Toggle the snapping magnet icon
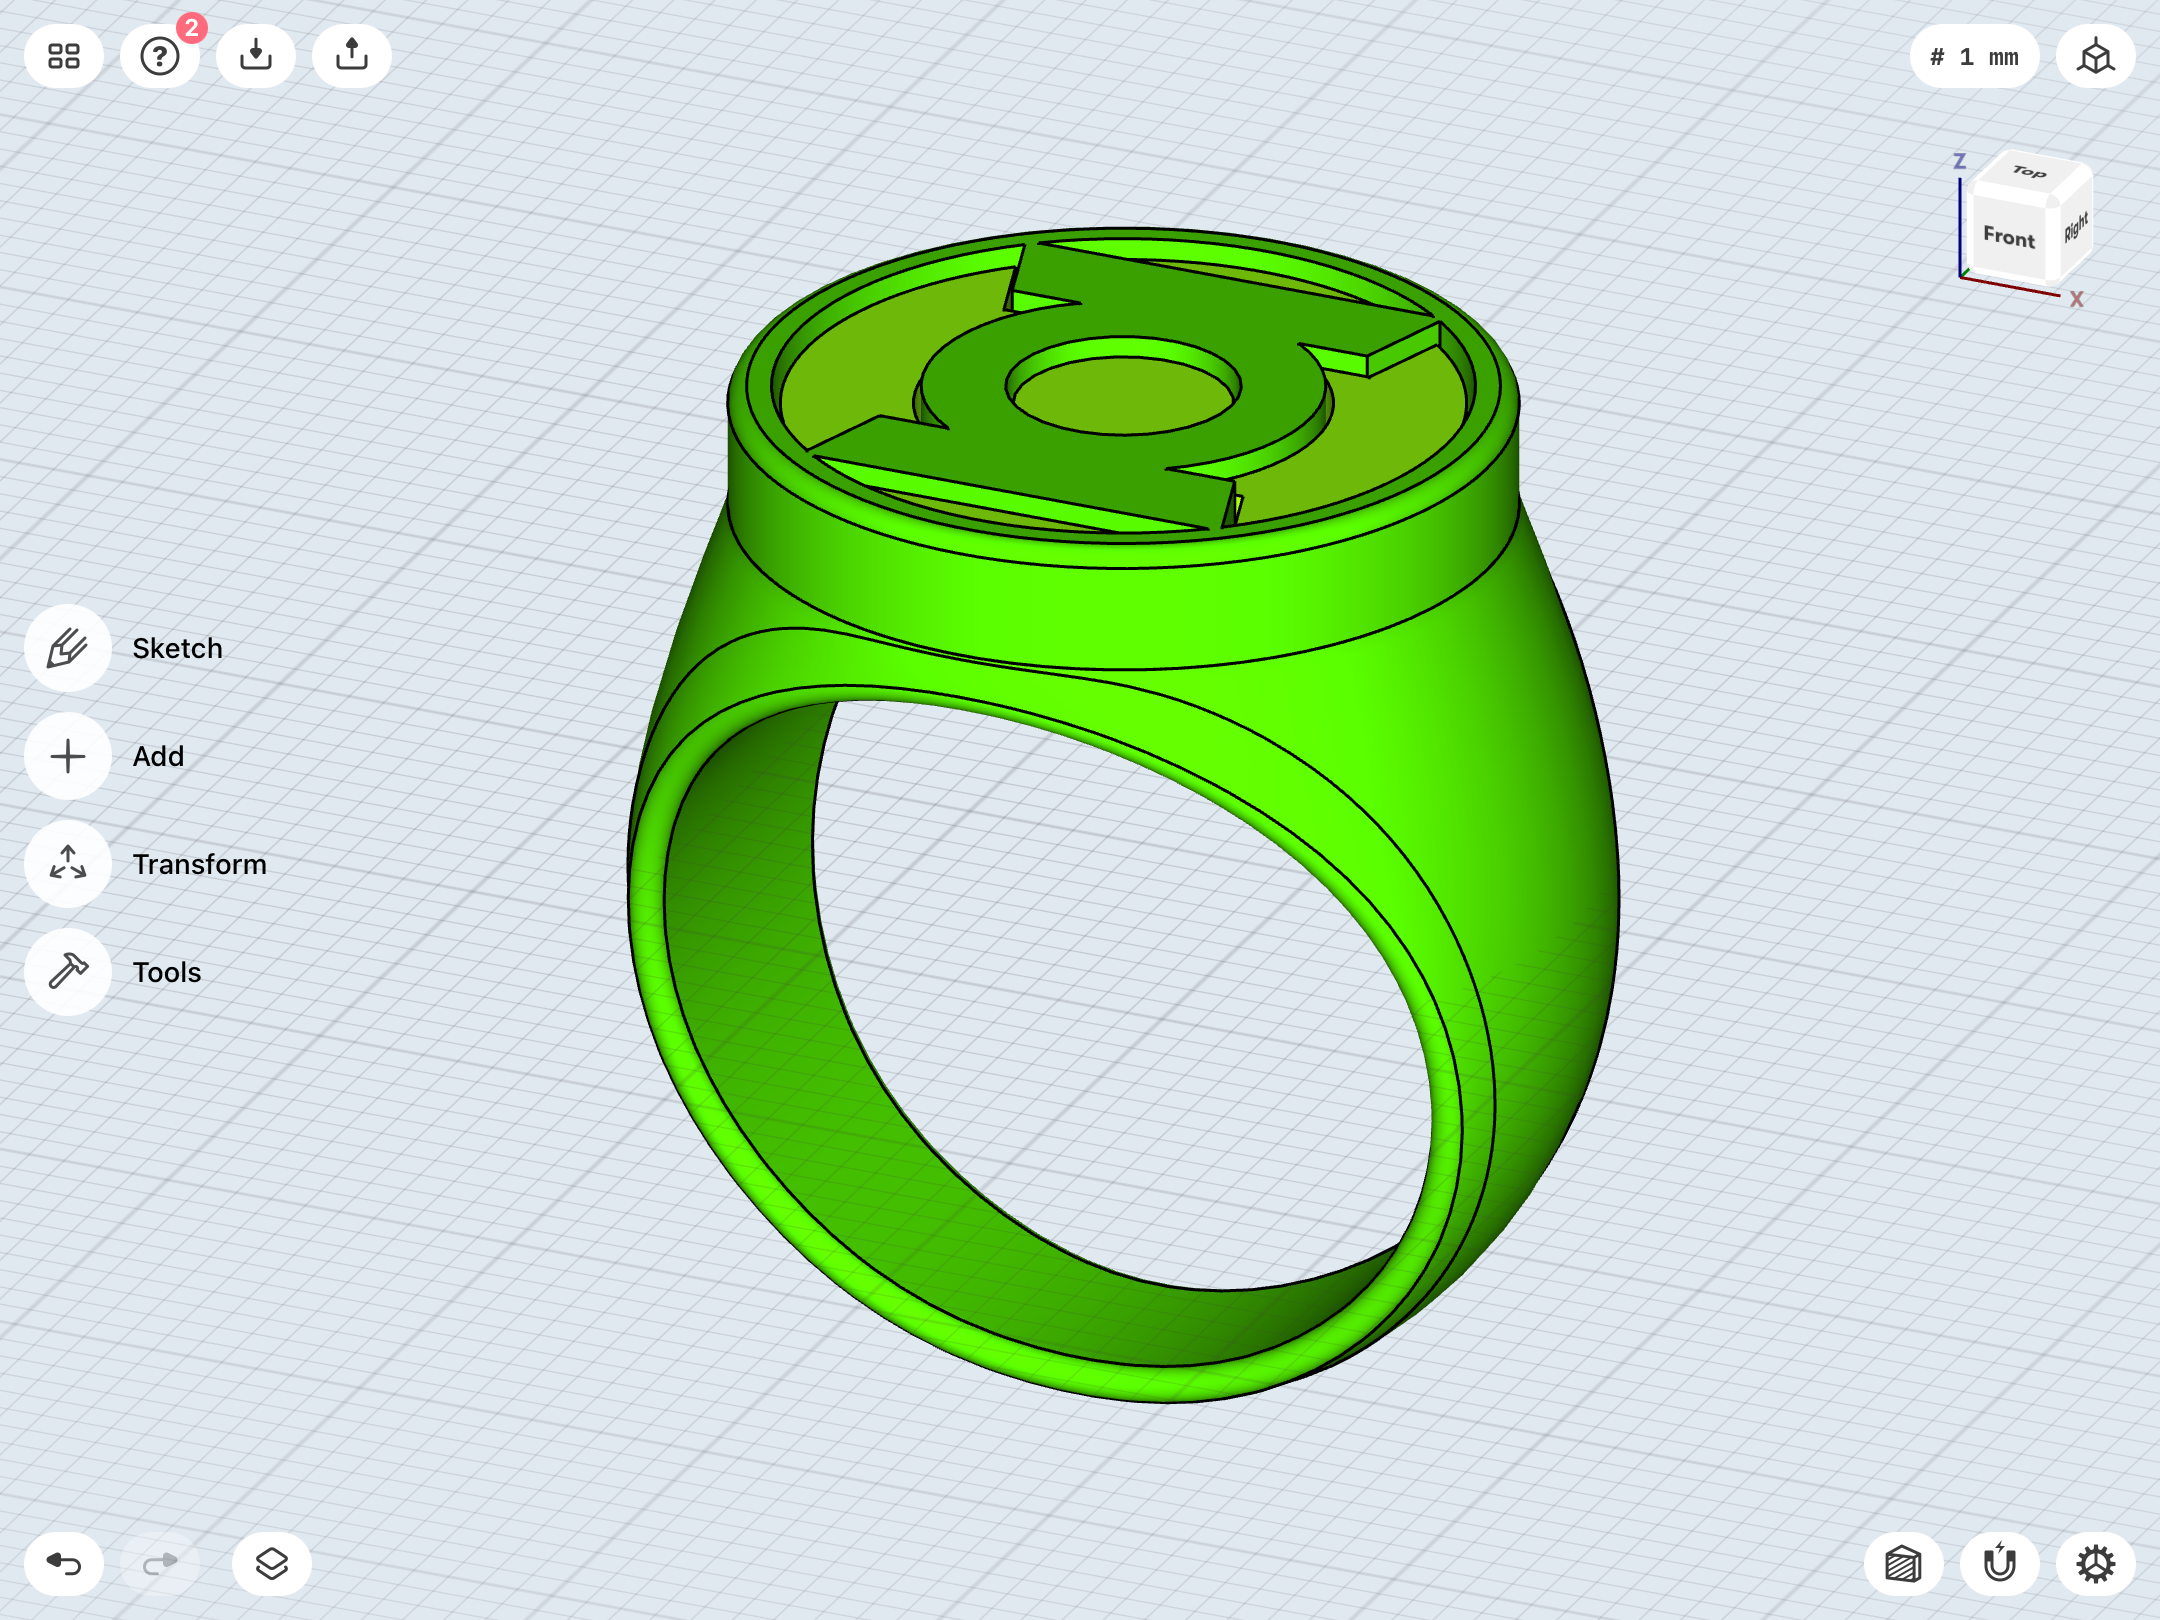The height and width of the screenshot is (1620, 2160). coord(2000,1564)
